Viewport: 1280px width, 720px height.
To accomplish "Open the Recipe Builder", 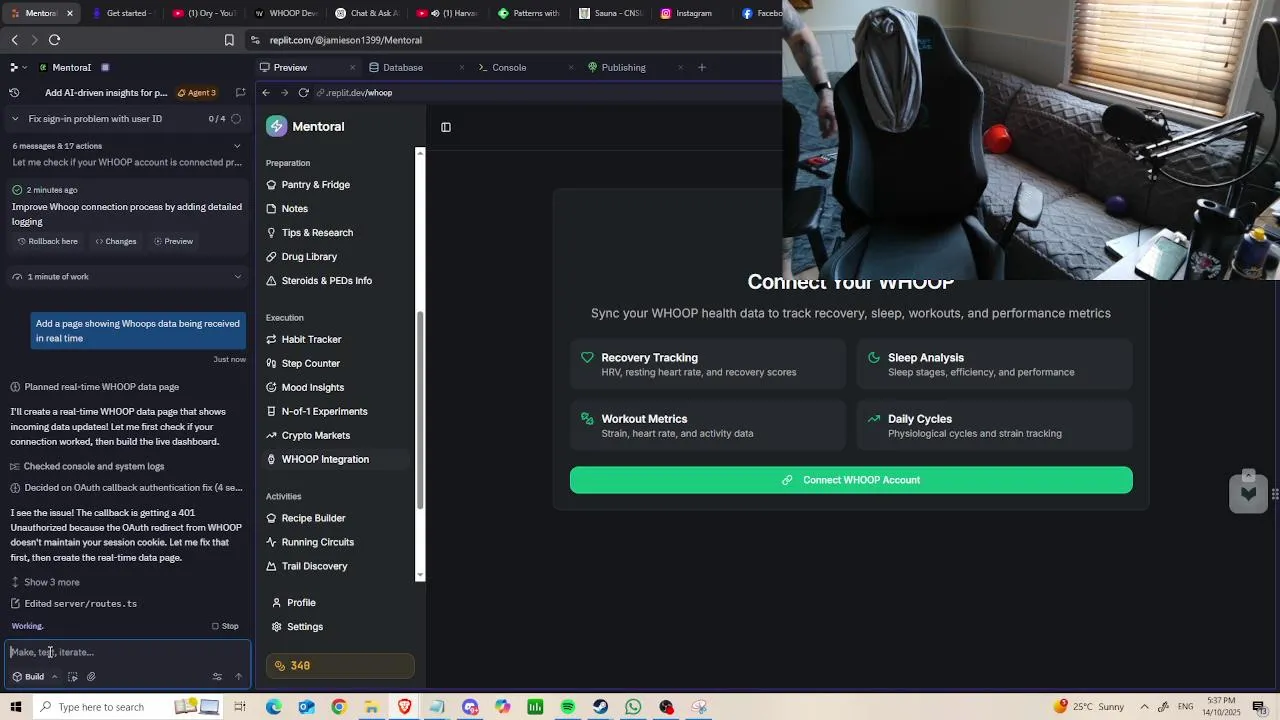I will point(306,519).
